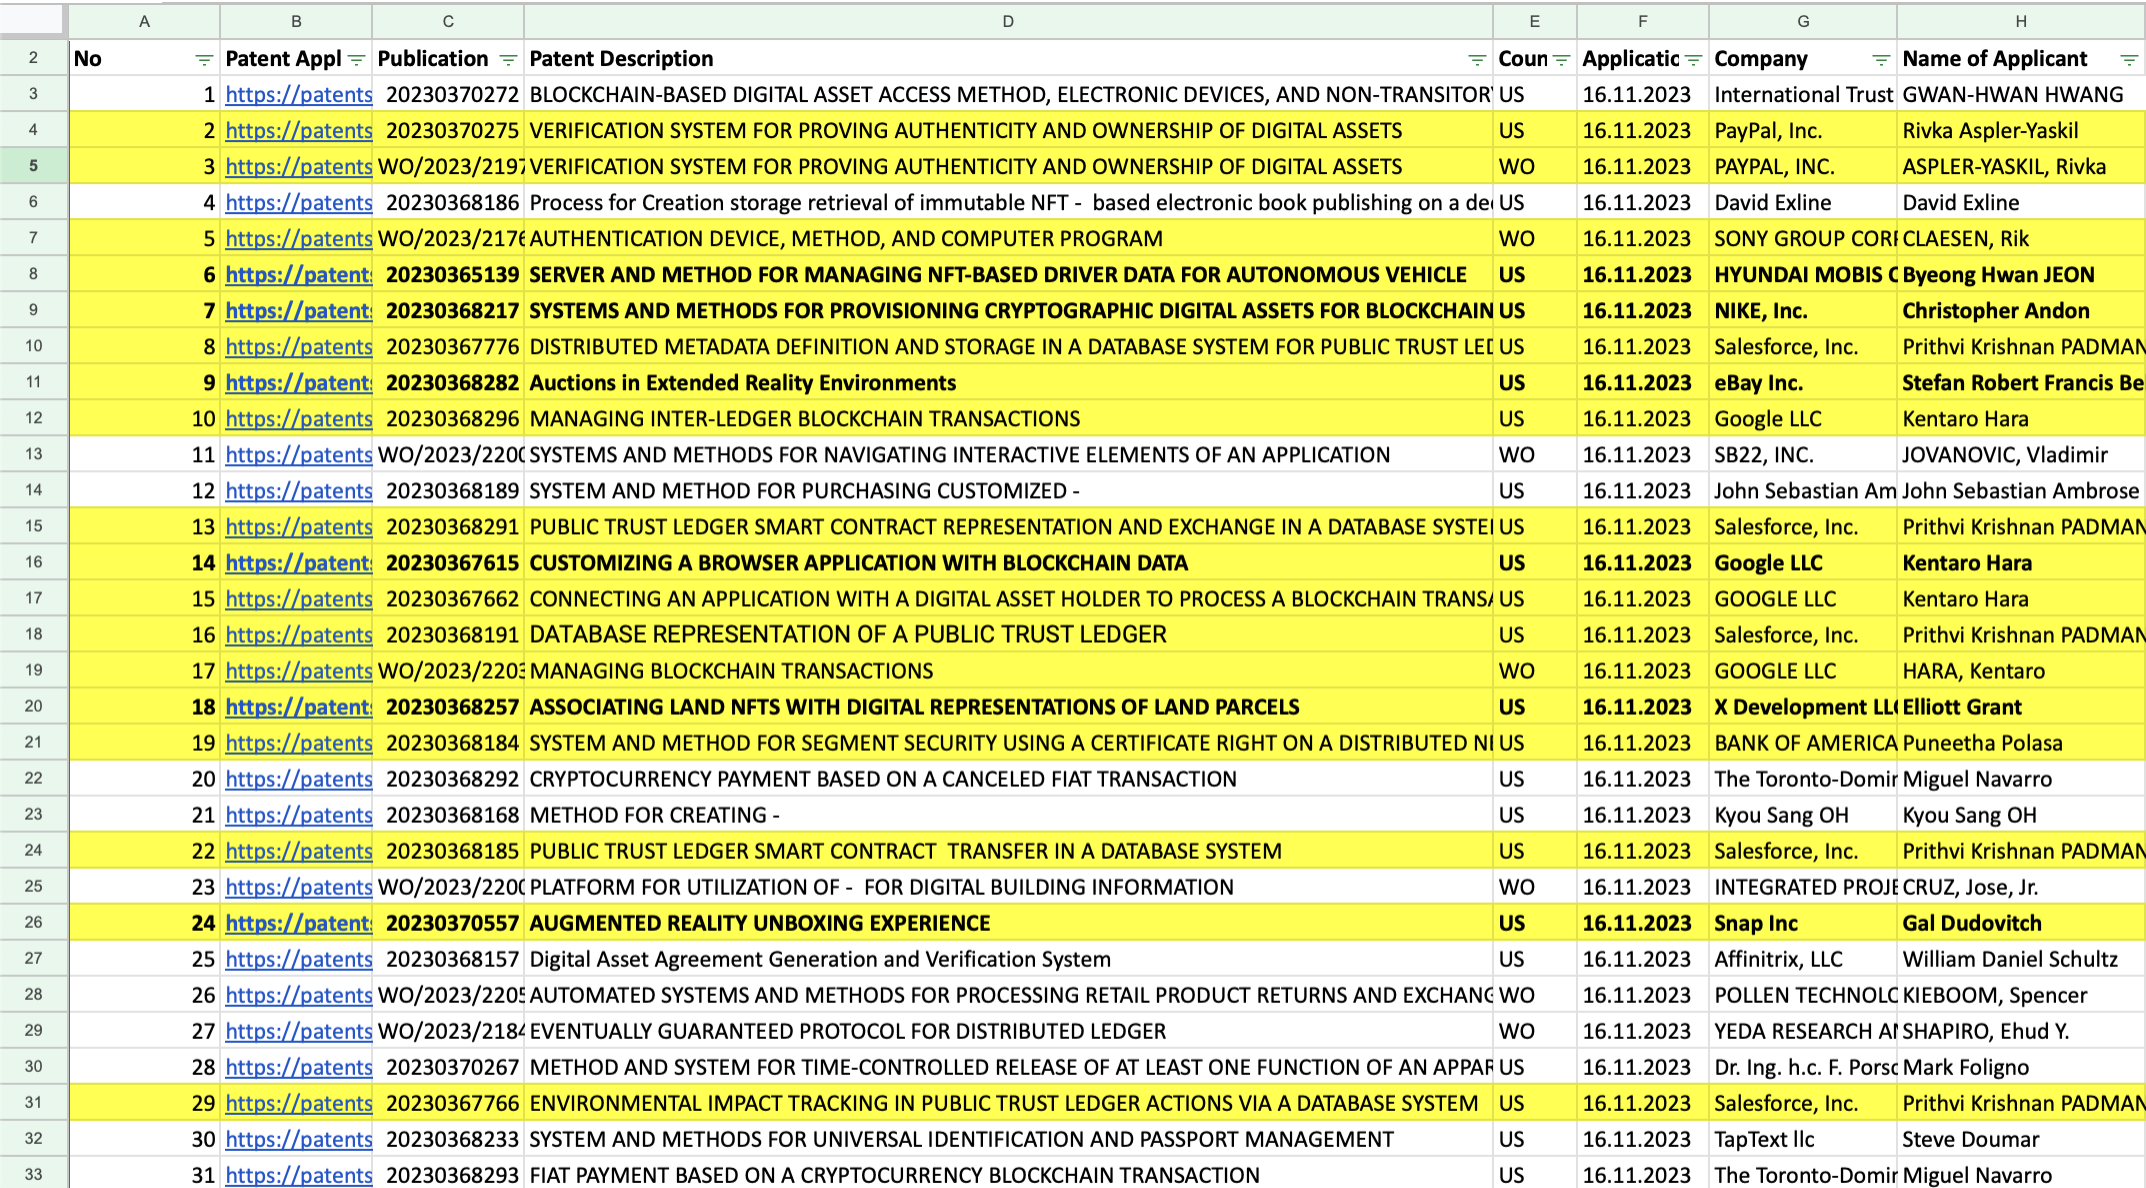Open patent link in row No 1
Screen dimensions: 2146x1188
298,95
